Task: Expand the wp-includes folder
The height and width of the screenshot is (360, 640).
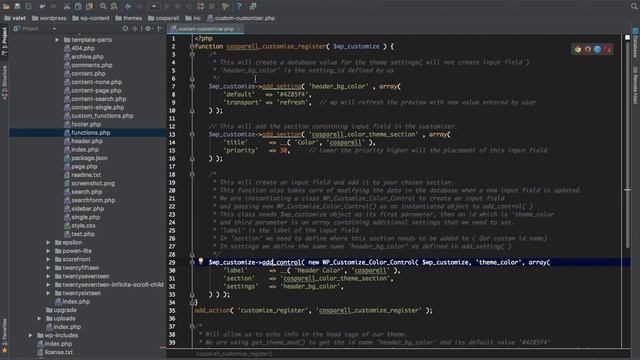Action: [31, 335]
